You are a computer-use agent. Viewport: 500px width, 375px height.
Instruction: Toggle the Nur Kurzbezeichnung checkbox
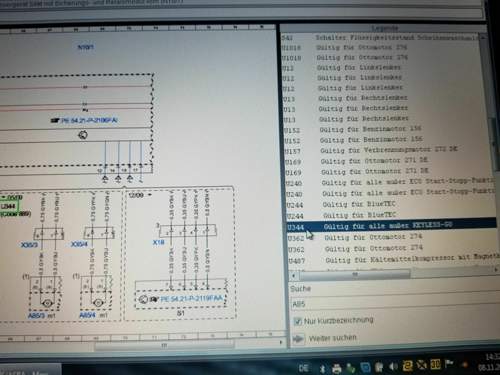point(297,321)
